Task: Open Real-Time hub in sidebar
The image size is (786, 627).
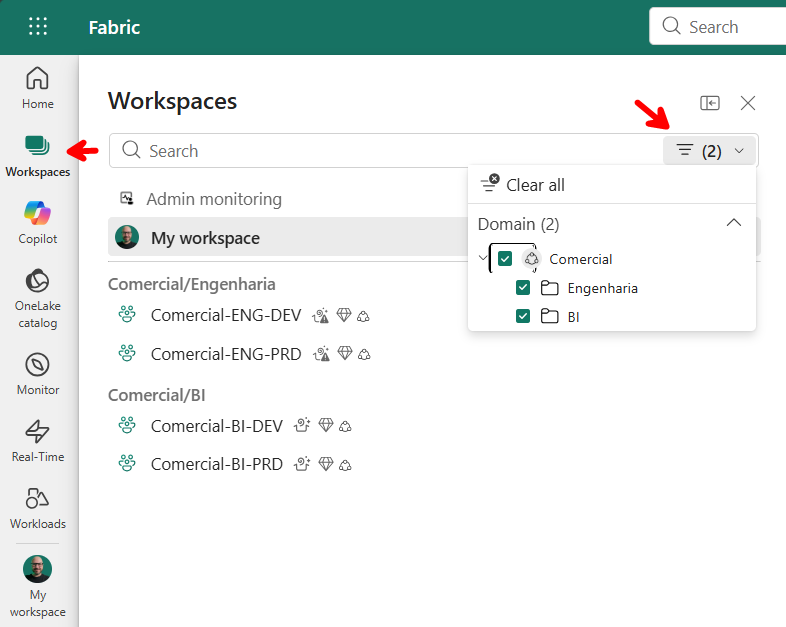Action: [x=38, y=440]
